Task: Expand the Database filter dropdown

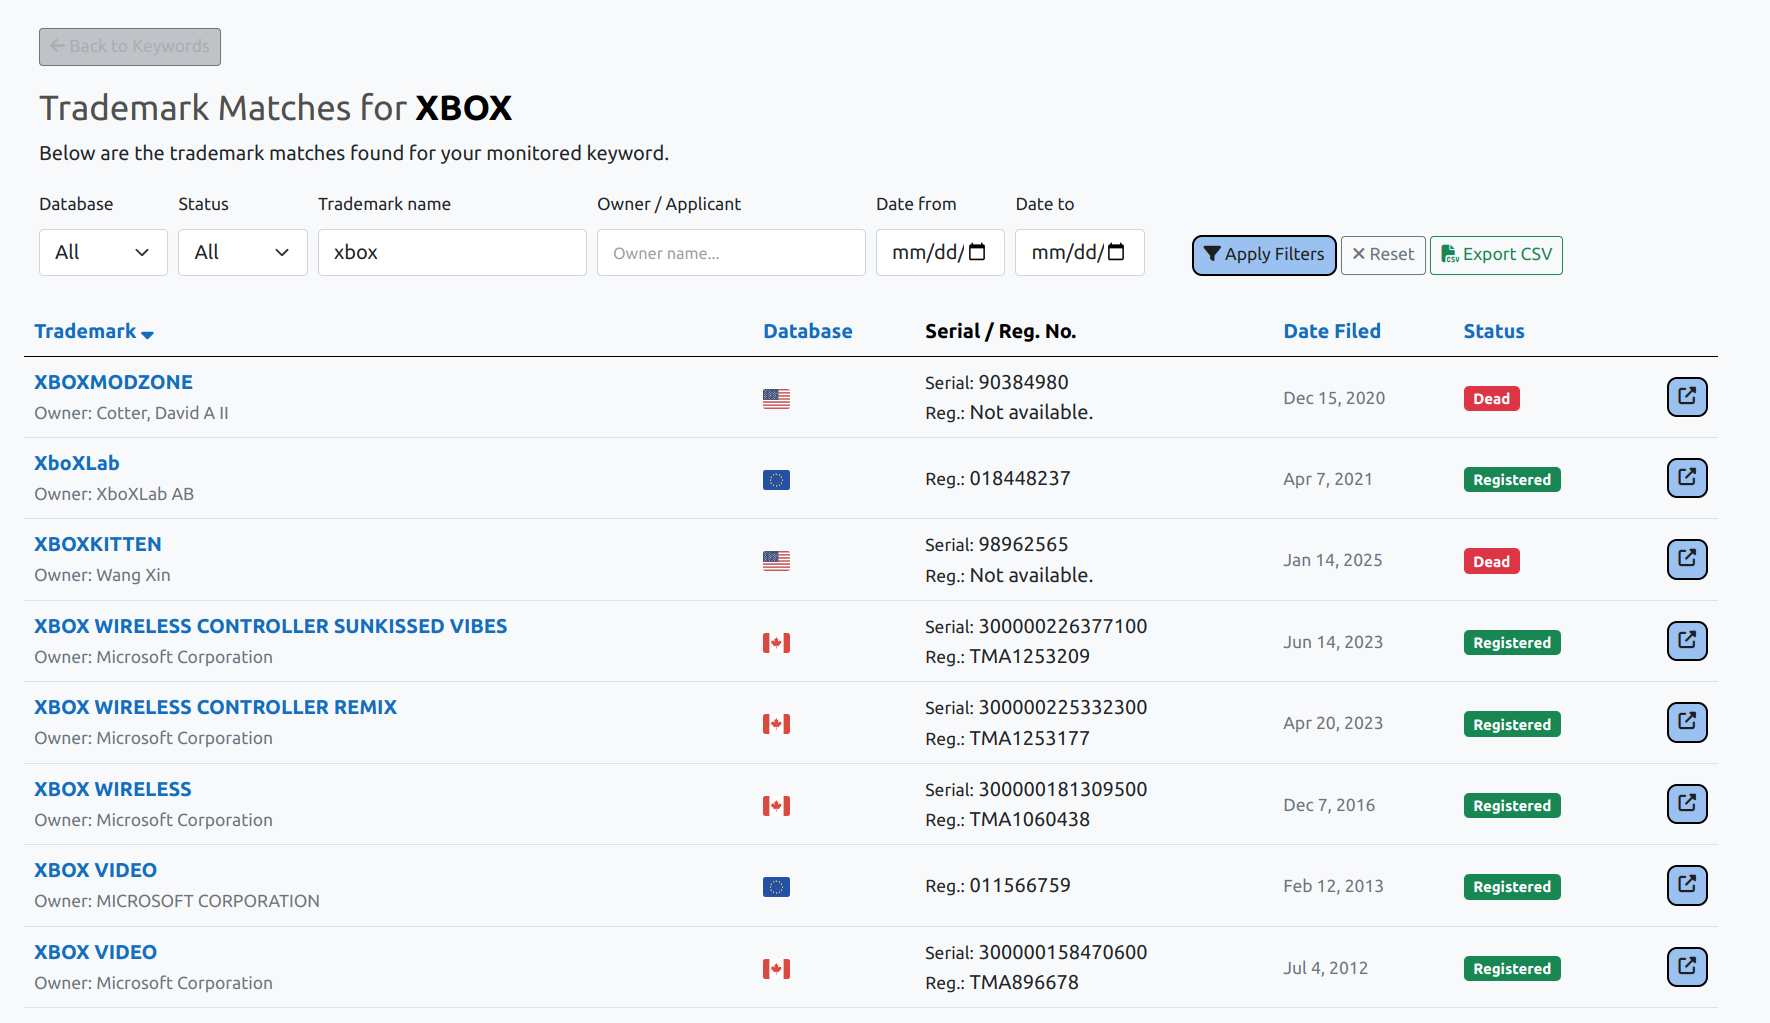Action: (103, 252)
